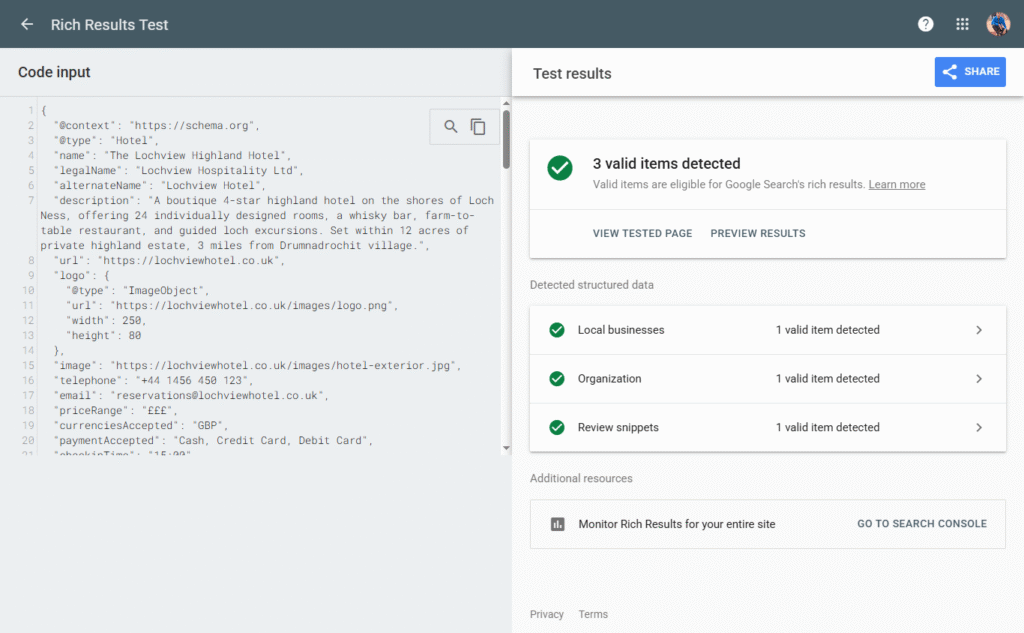
Task: Open the Privacy link
Action: (547, 614)
